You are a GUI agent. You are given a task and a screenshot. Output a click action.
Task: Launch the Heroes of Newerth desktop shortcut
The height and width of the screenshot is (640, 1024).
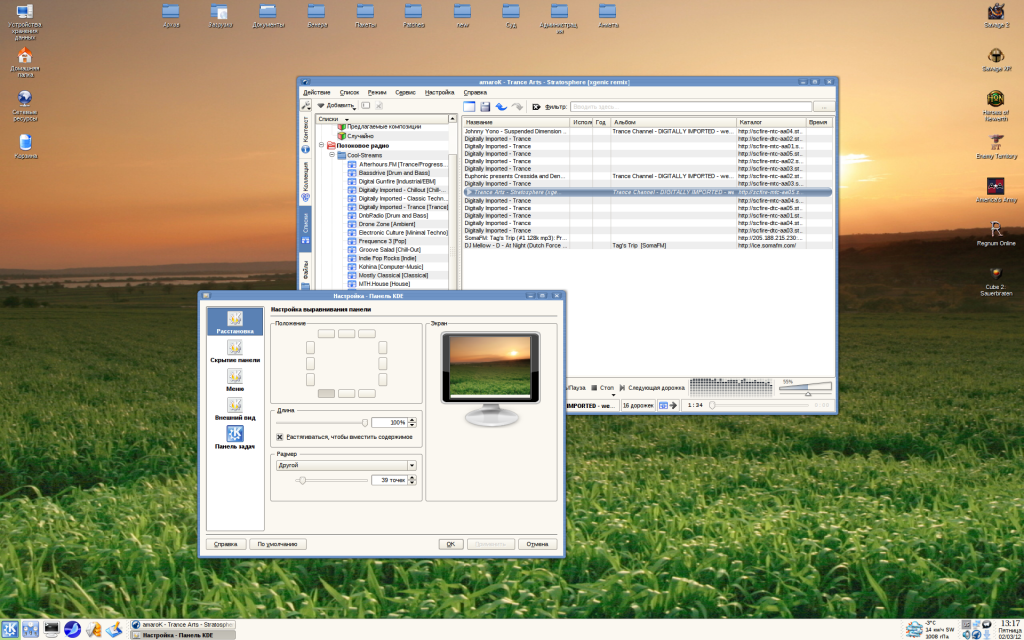[995, 106]
